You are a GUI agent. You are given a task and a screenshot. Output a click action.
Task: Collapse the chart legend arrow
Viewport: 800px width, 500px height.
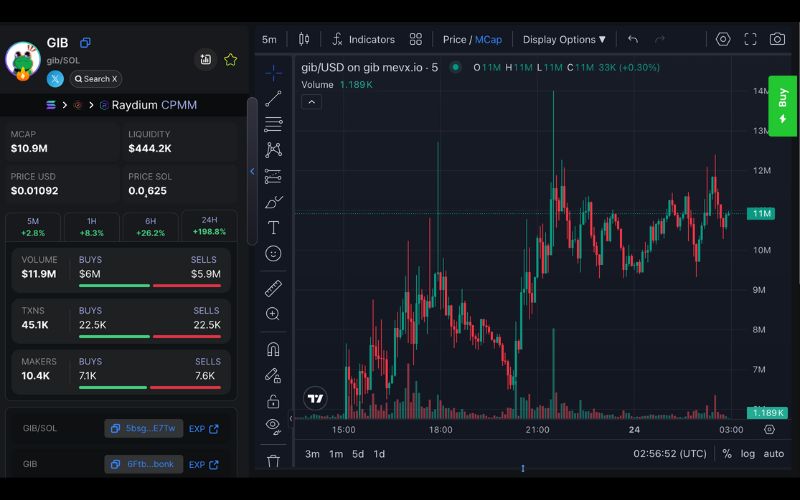(311, 102)
